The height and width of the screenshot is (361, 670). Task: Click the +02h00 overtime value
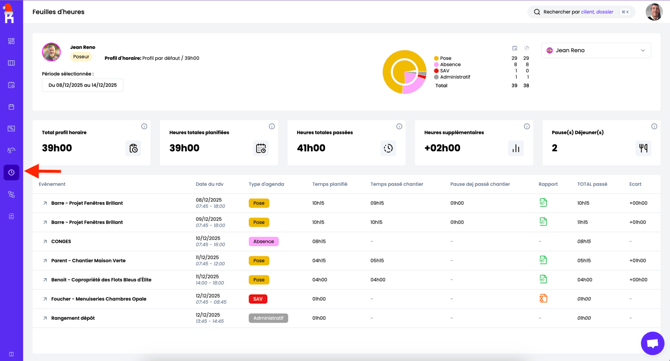click(x=442, y=148)
